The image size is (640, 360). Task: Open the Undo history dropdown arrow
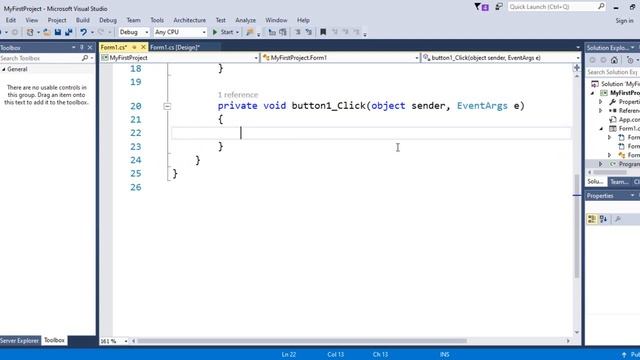click(x=92, y=32)
